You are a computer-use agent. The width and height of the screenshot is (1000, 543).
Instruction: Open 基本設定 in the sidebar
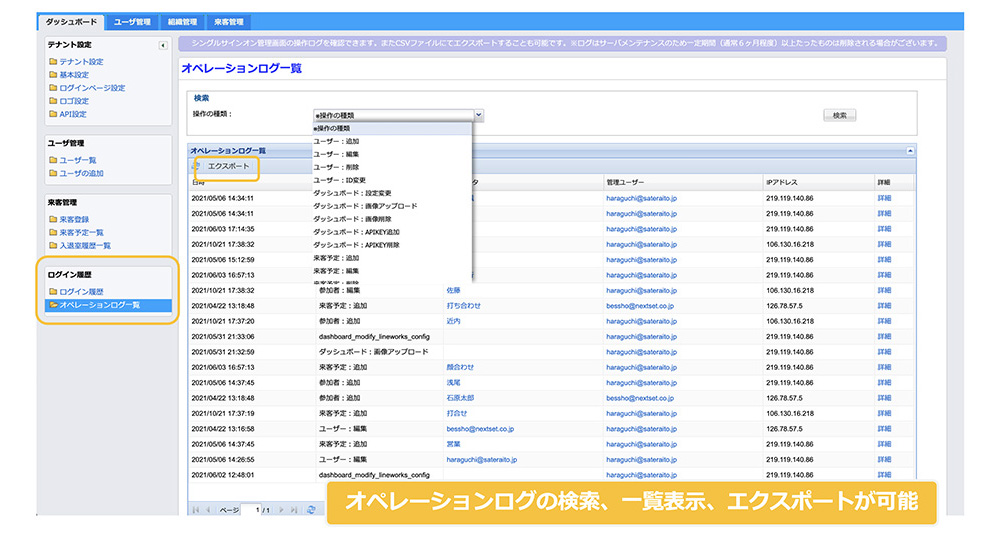coord(74,75)
